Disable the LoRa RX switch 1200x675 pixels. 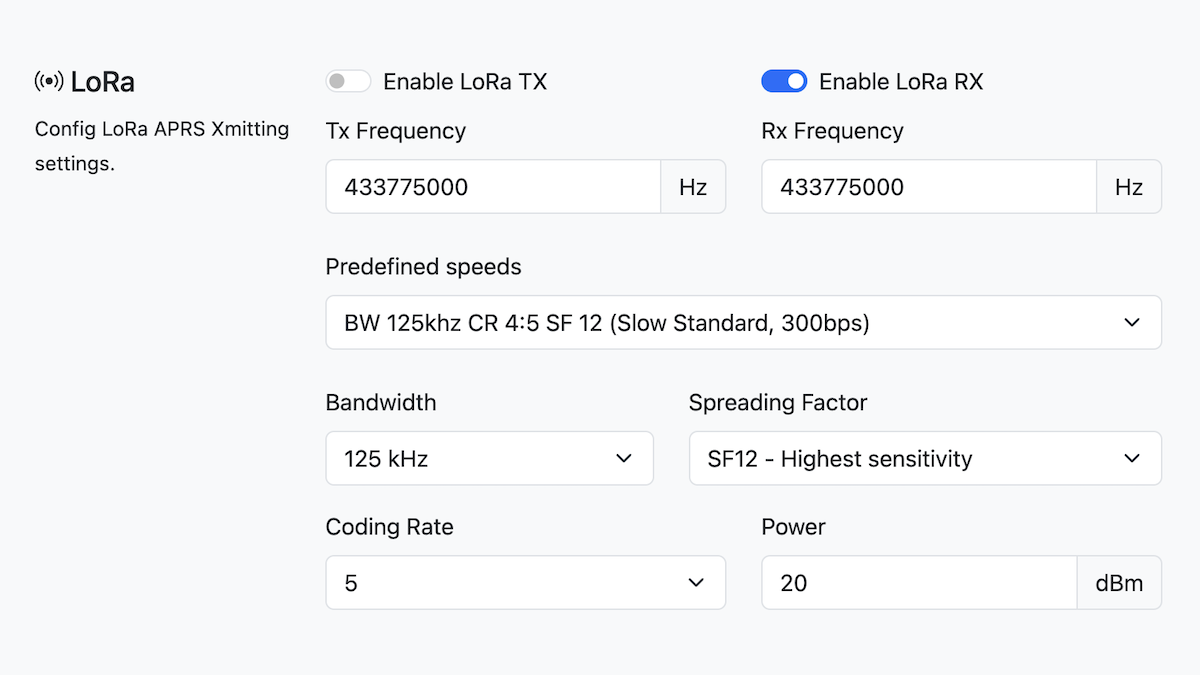(784, 81)
